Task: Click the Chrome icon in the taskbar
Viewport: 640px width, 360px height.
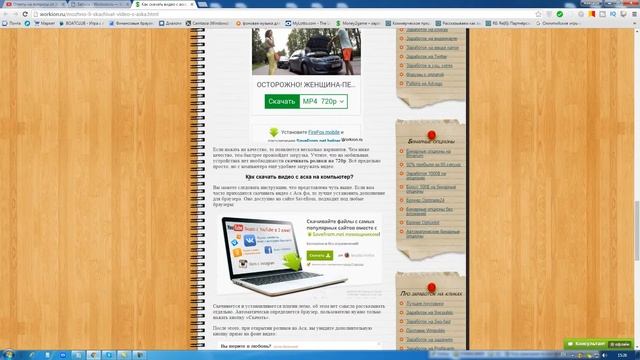Action: (x=93, y=355)
